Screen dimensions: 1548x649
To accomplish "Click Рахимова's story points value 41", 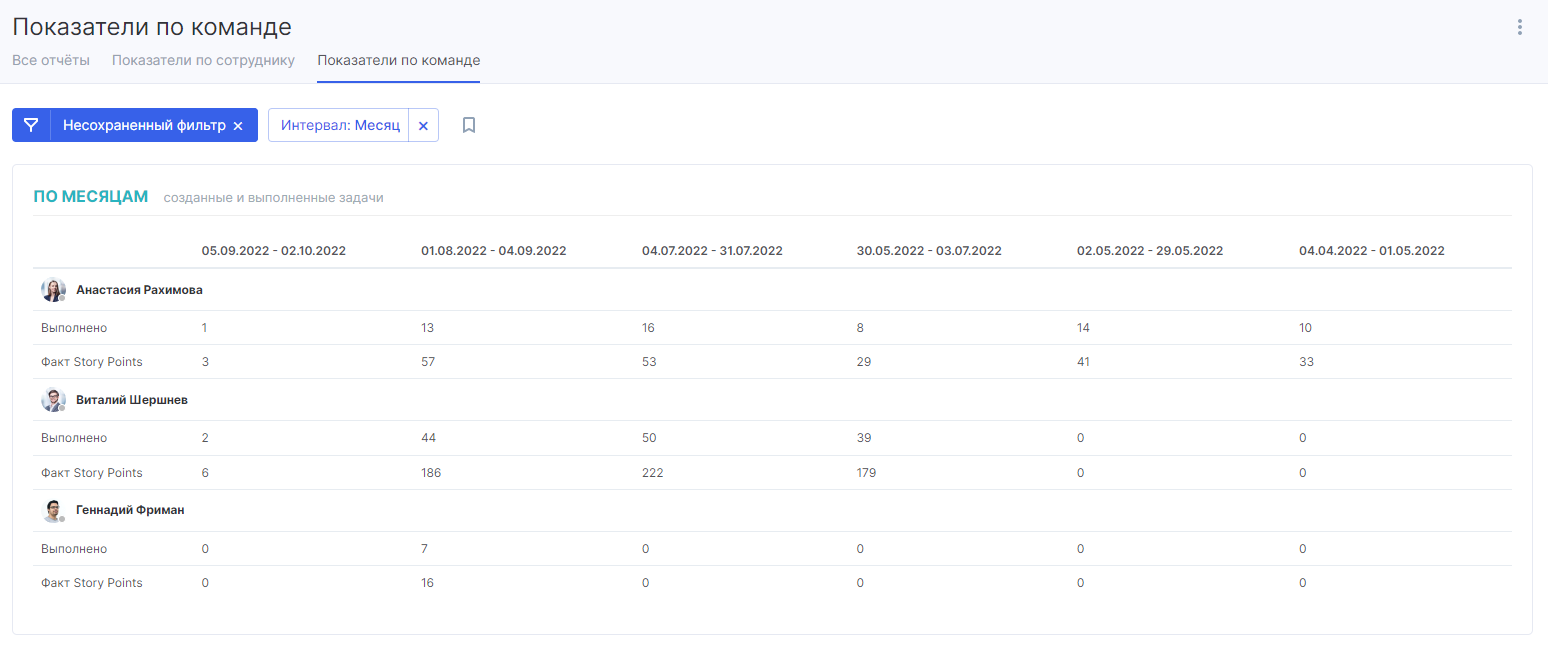I will (x=1084, y=362).
